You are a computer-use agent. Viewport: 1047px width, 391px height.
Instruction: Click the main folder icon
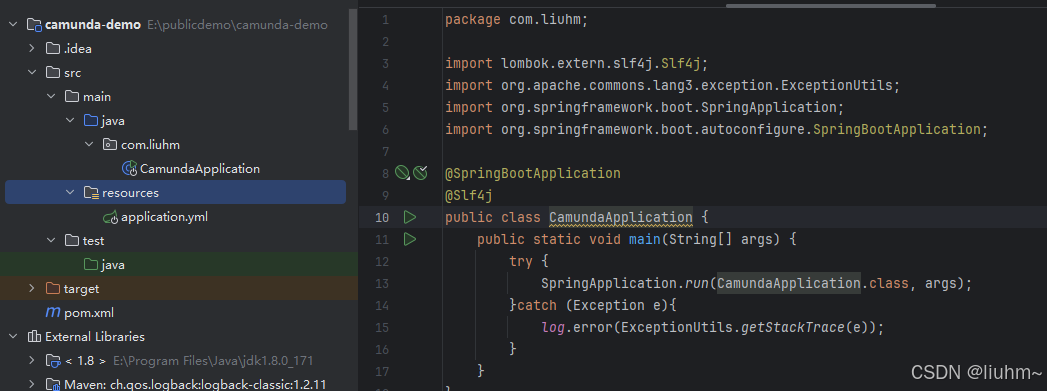(x=71, y=97)
